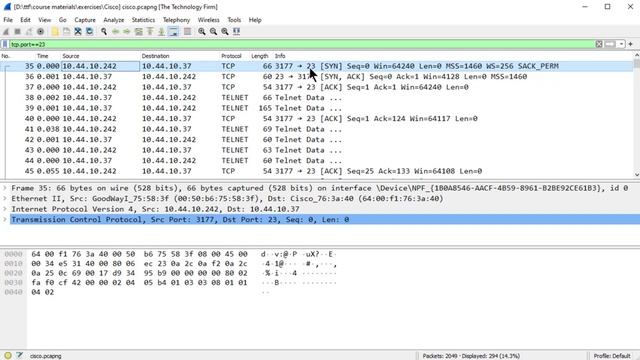
Task: Select packet 36 SYN, ACK row
Action: (x=317, y=76)
